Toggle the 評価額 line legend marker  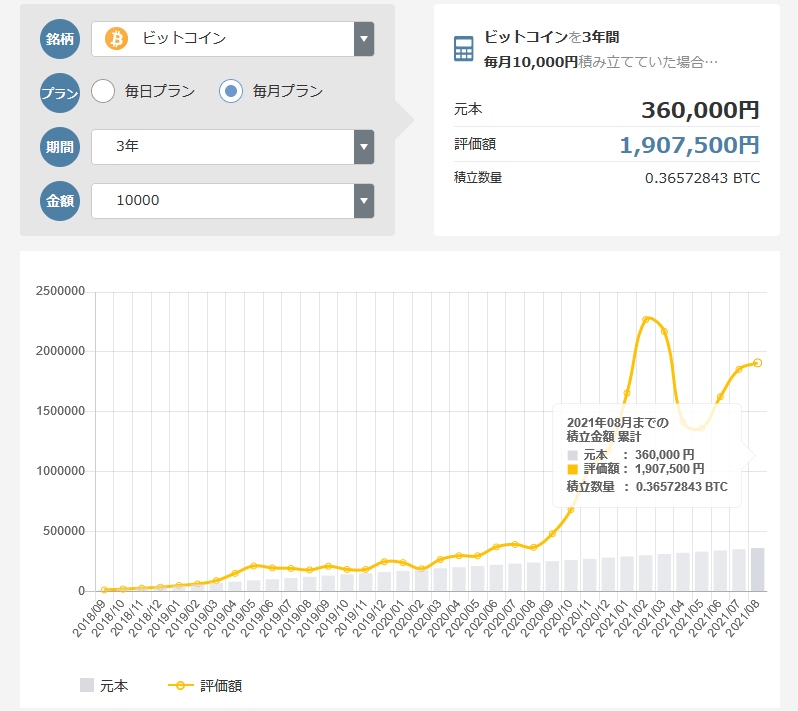(x=180, y=685)
